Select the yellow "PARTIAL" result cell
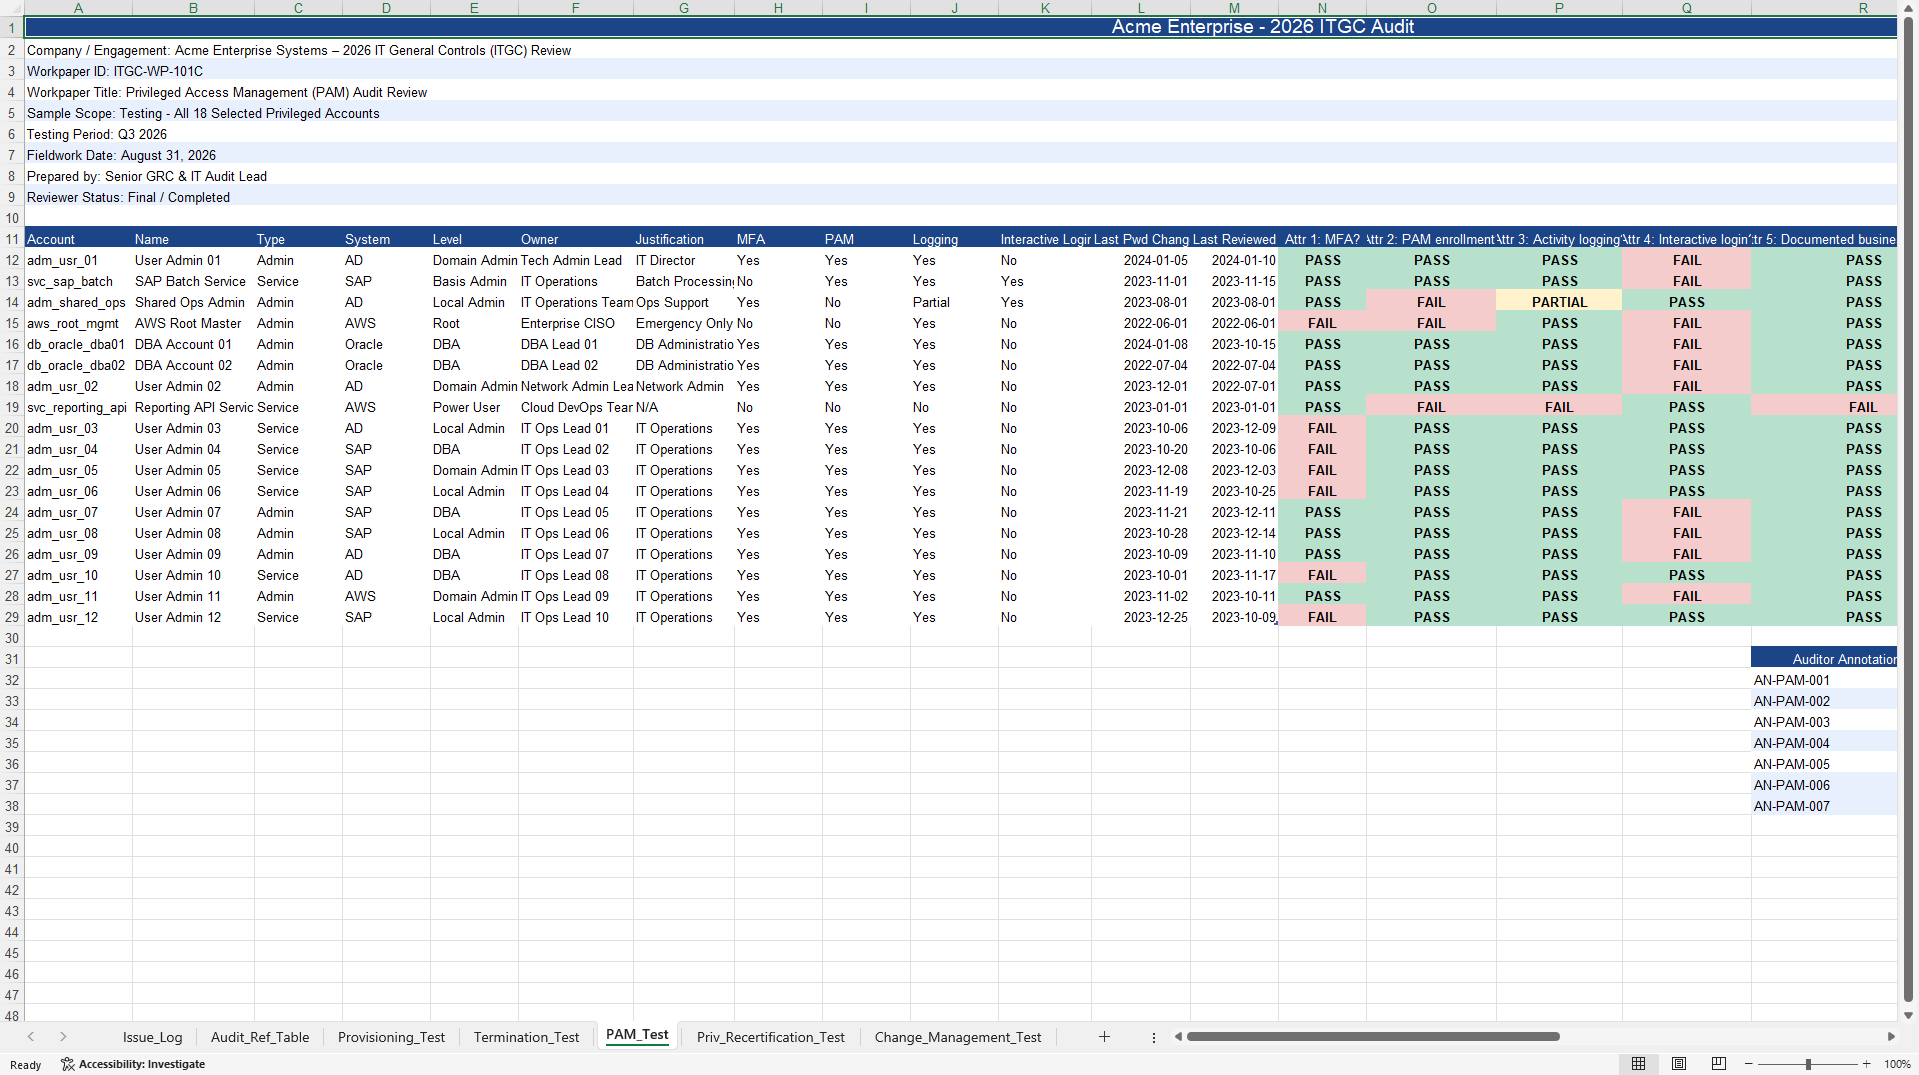This screenshot has width=1919, height=1075. click(x=1559, y=302)
